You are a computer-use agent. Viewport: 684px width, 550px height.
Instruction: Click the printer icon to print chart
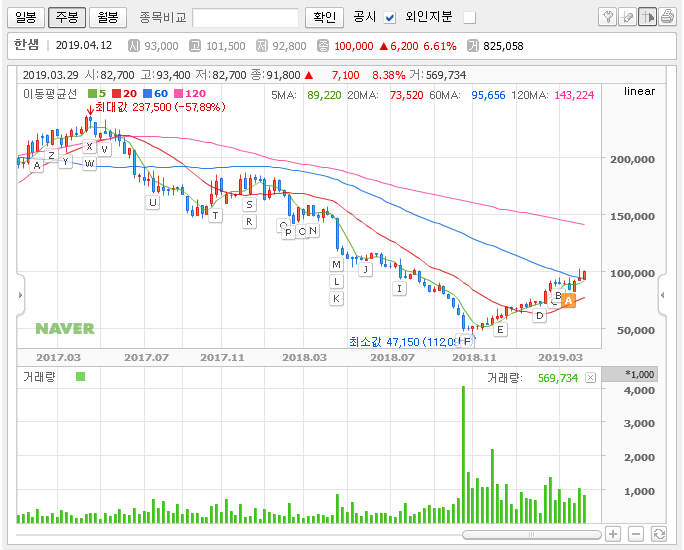[667, 17]
